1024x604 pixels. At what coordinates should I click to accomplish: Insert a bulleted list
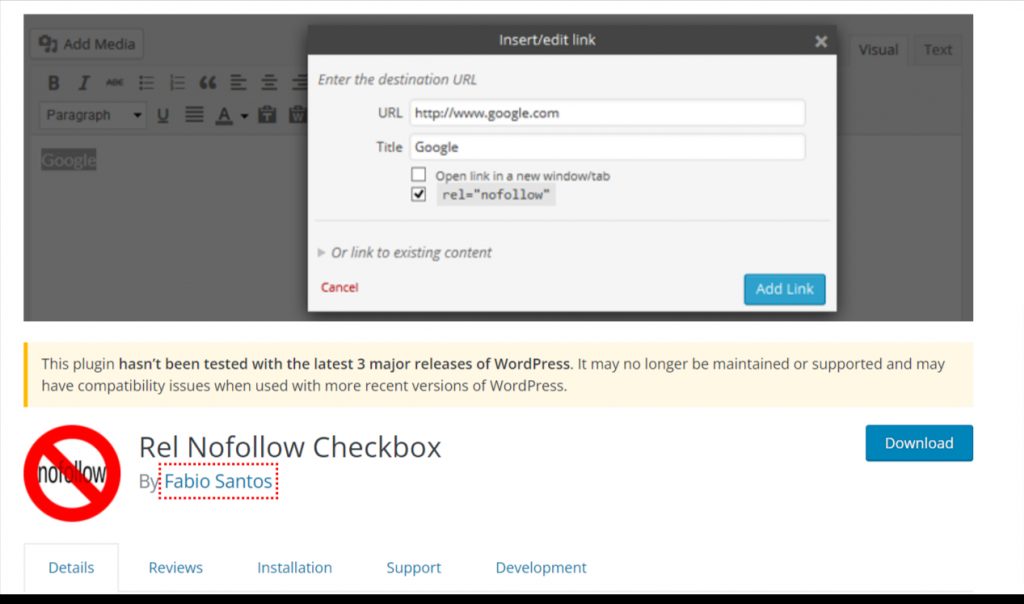point(145,83)
